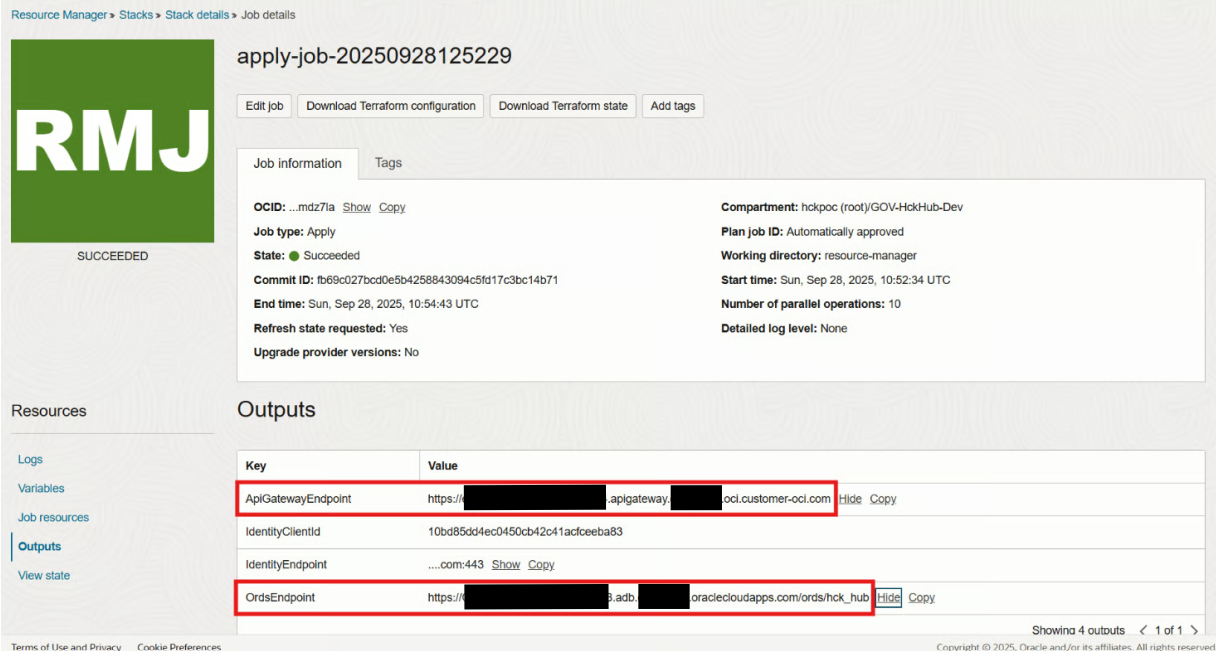Download Terraform configuration
Image resolution: width=1216 pixels, height=652 pixels.
point(391,106)
